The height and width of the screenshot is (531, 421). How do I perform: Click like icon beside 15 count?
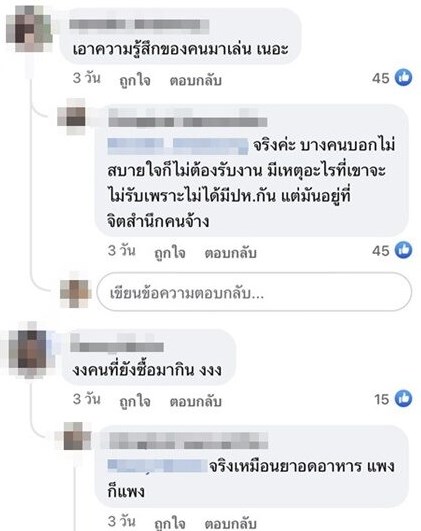pos(403,399)
